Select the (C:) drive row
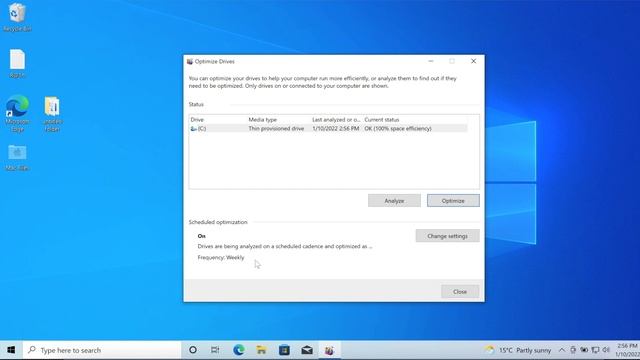The height and width of the screenshot is (360, 640). point(328,129)
